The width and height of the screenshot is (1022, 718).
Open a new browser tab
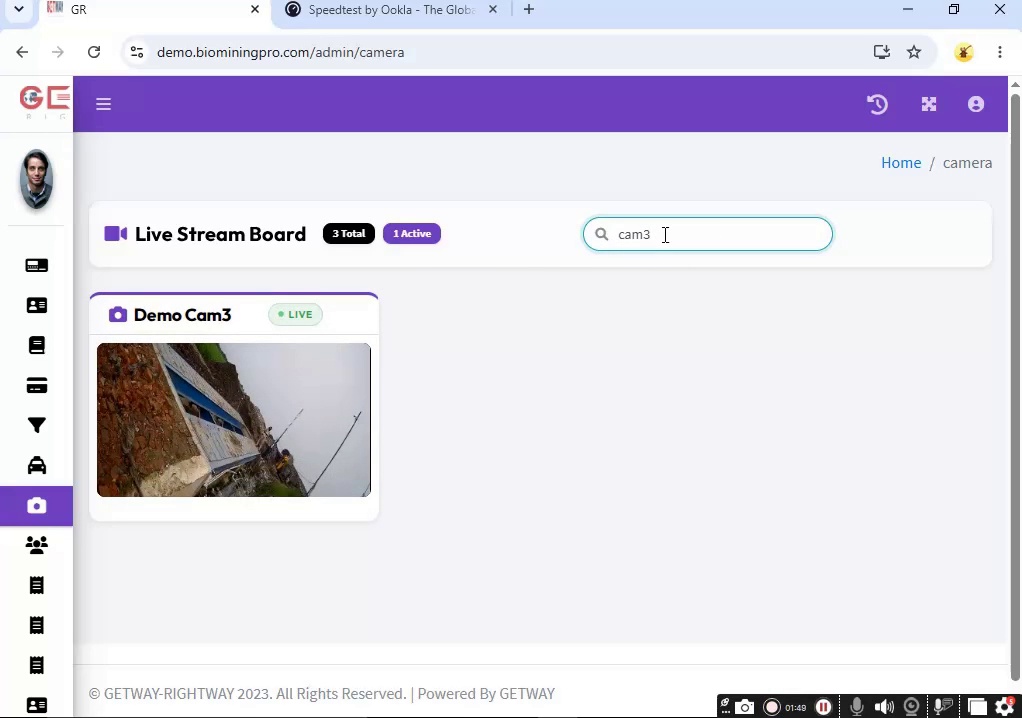coord(529,10)
